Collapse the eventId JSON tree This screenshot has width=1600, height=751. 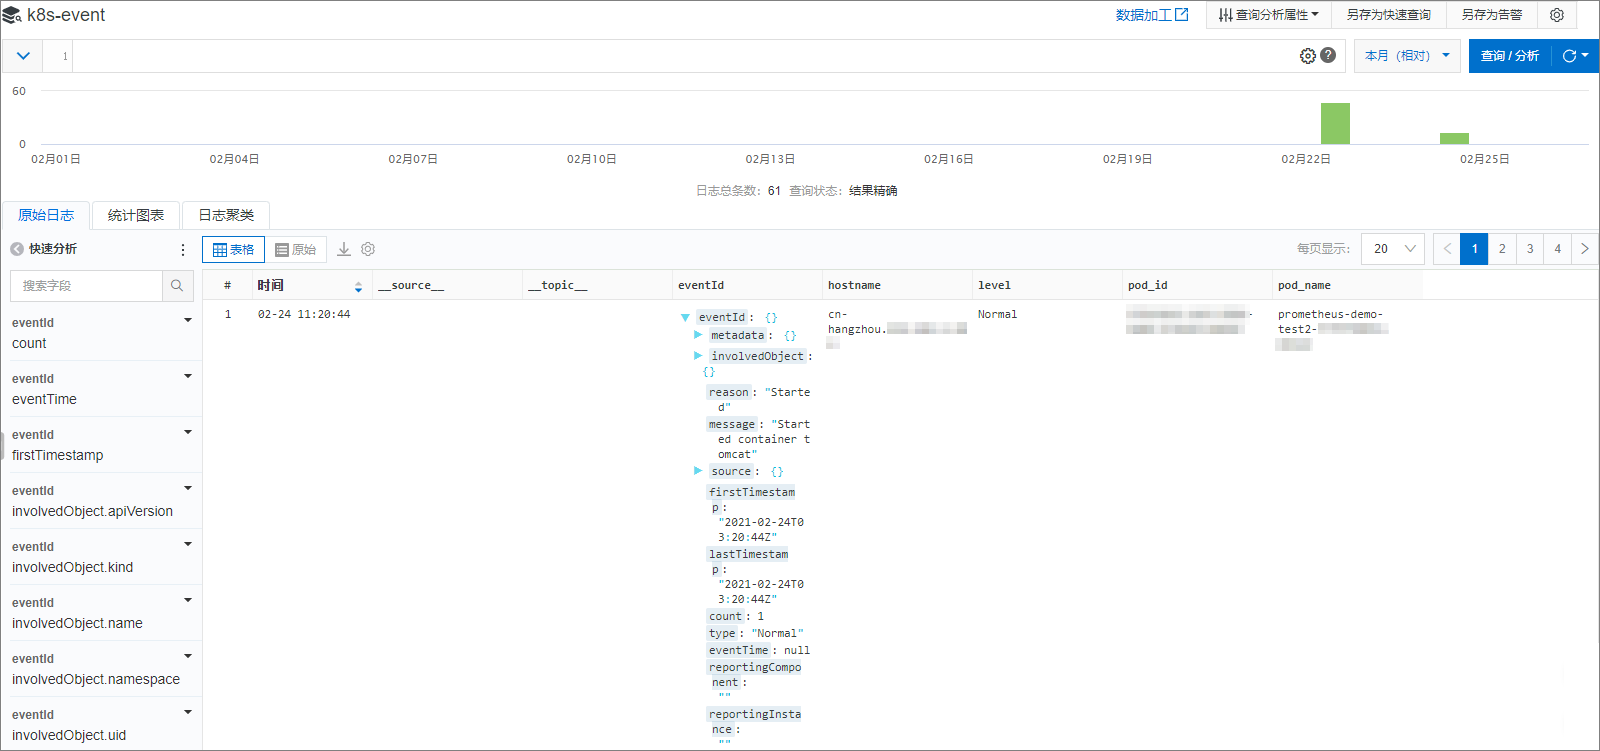[685, 318]
